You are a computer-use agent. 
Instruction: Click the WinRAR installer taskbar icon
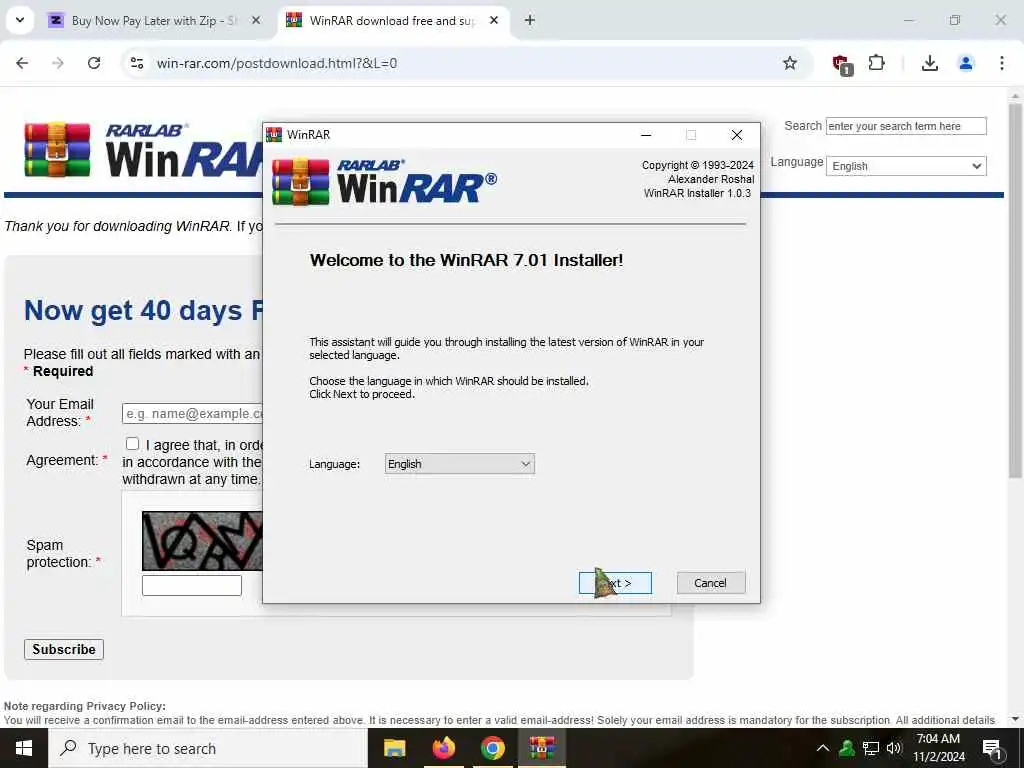(x=542, y=748)
